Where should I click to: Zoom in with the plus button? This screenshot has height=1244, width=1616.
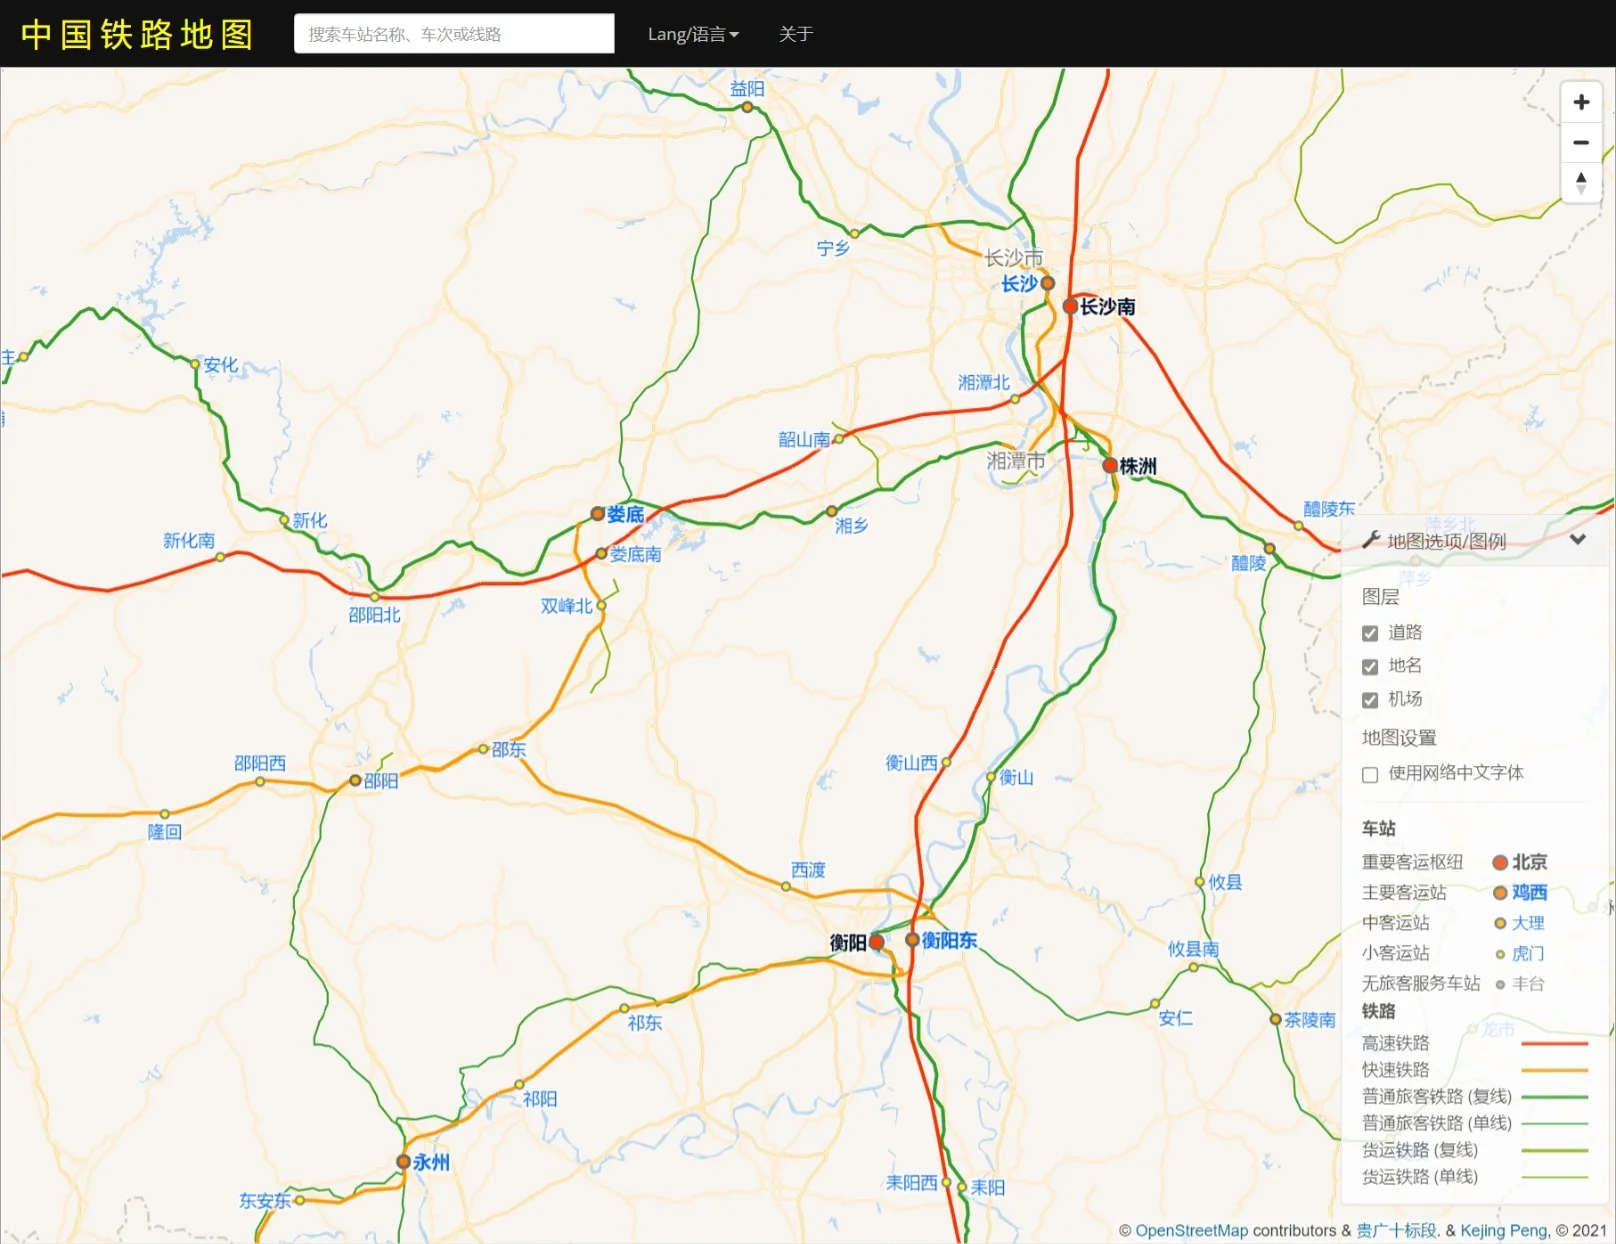(1581, 102)
